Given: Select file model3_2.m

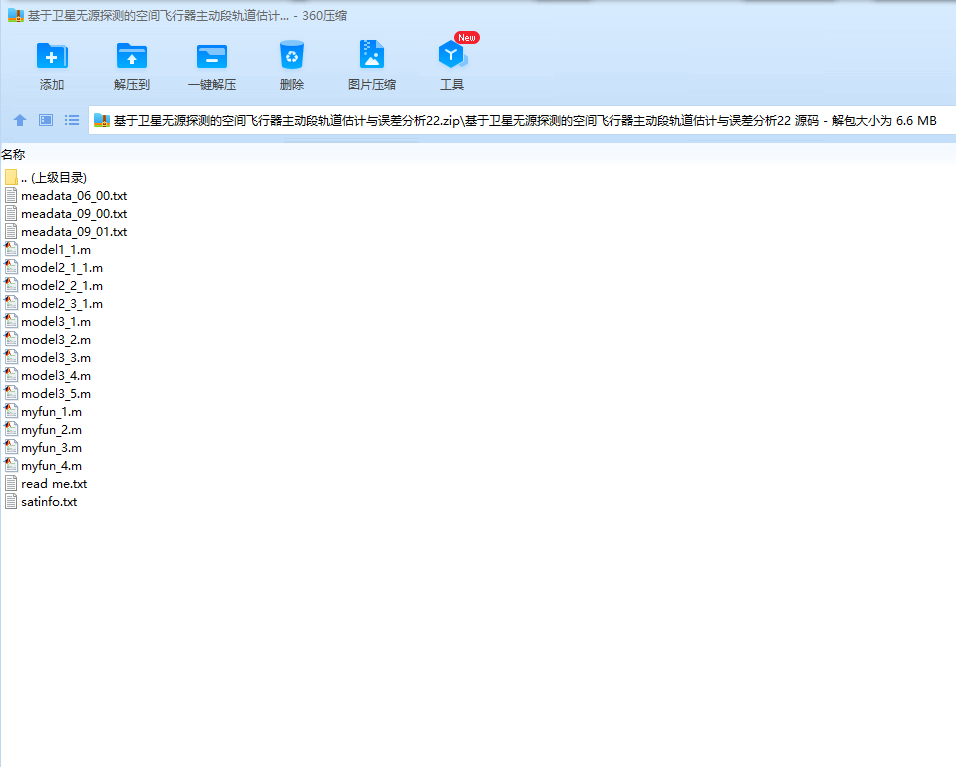Looking at the screenshot, I should pos(48,340).
